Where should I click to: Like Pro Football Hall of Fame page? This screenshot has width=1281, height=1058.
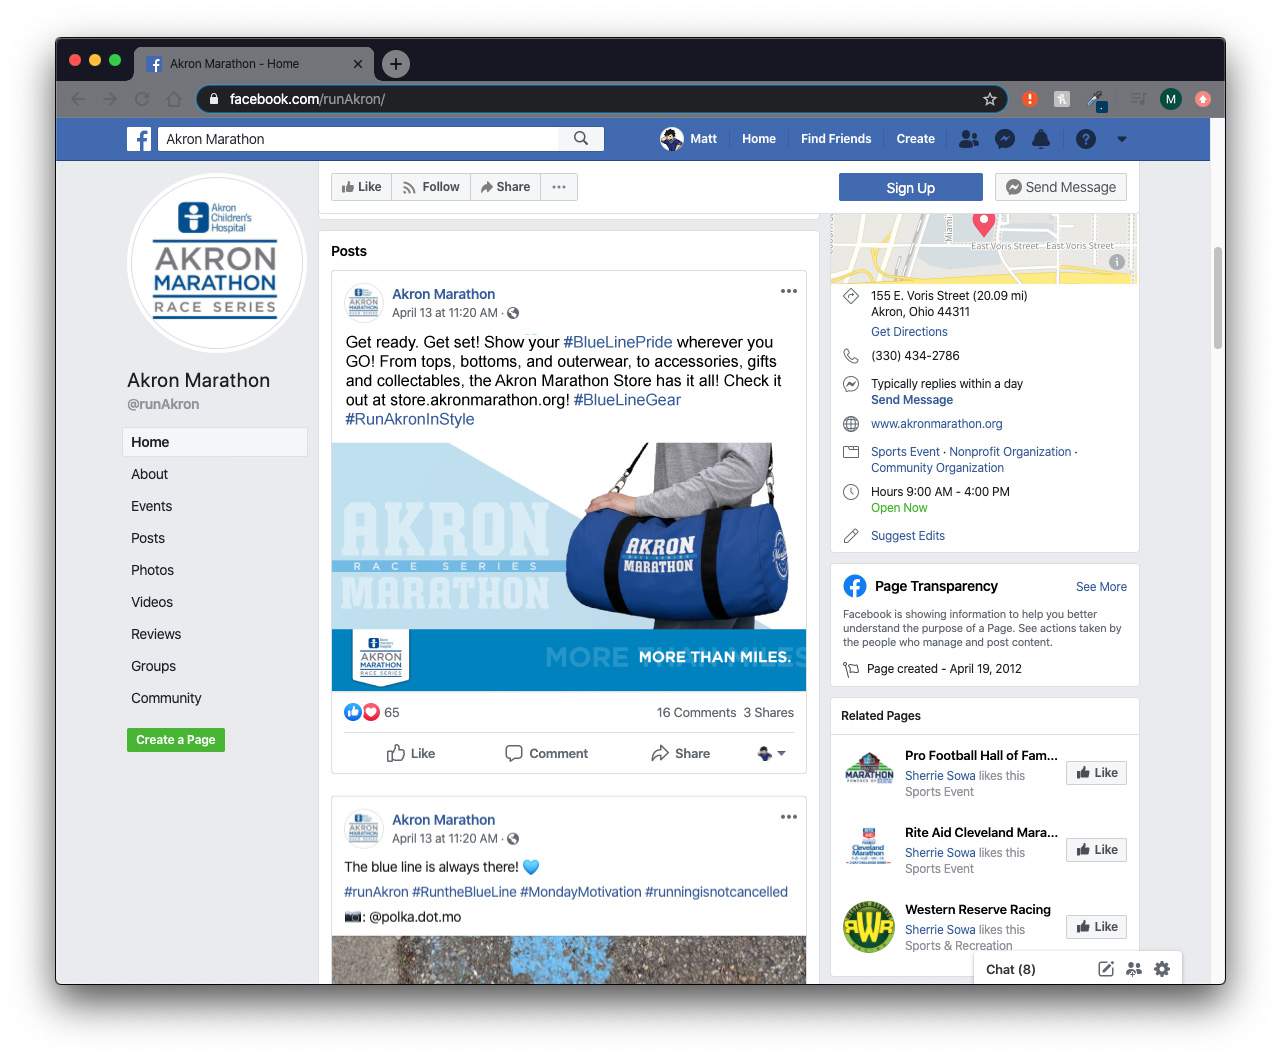click(1097, 773)
